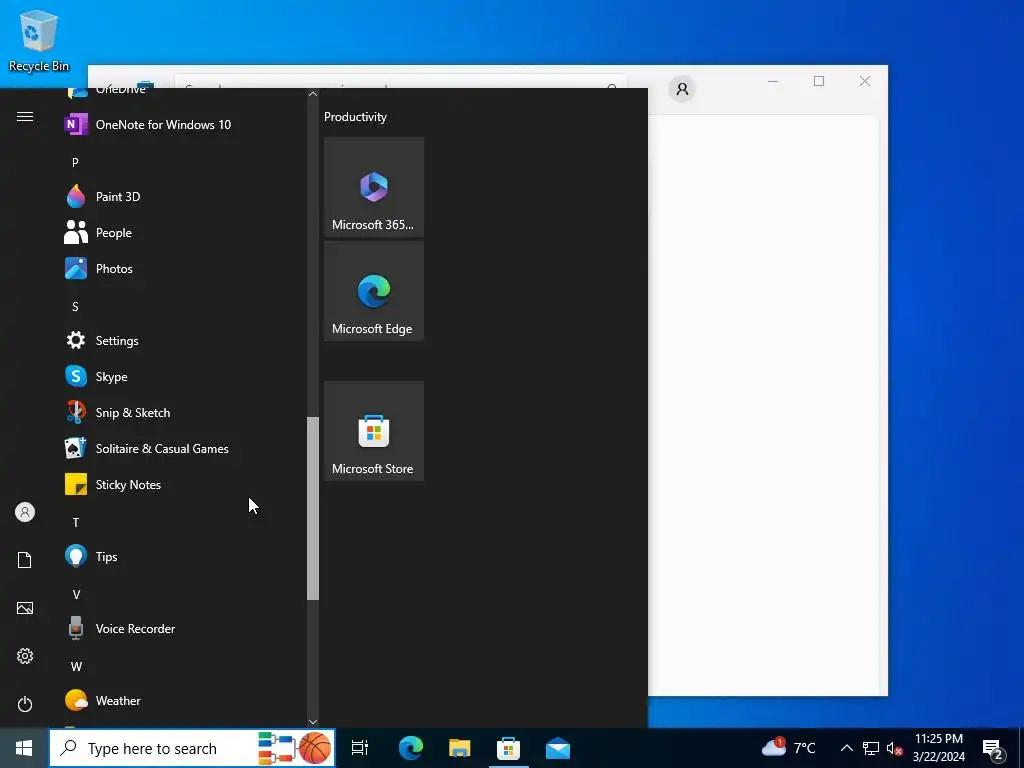The width and height of the screenshot is (1024, 768).
Task: Click the app list scroll-down arrow
Action: tap(313, 722)
